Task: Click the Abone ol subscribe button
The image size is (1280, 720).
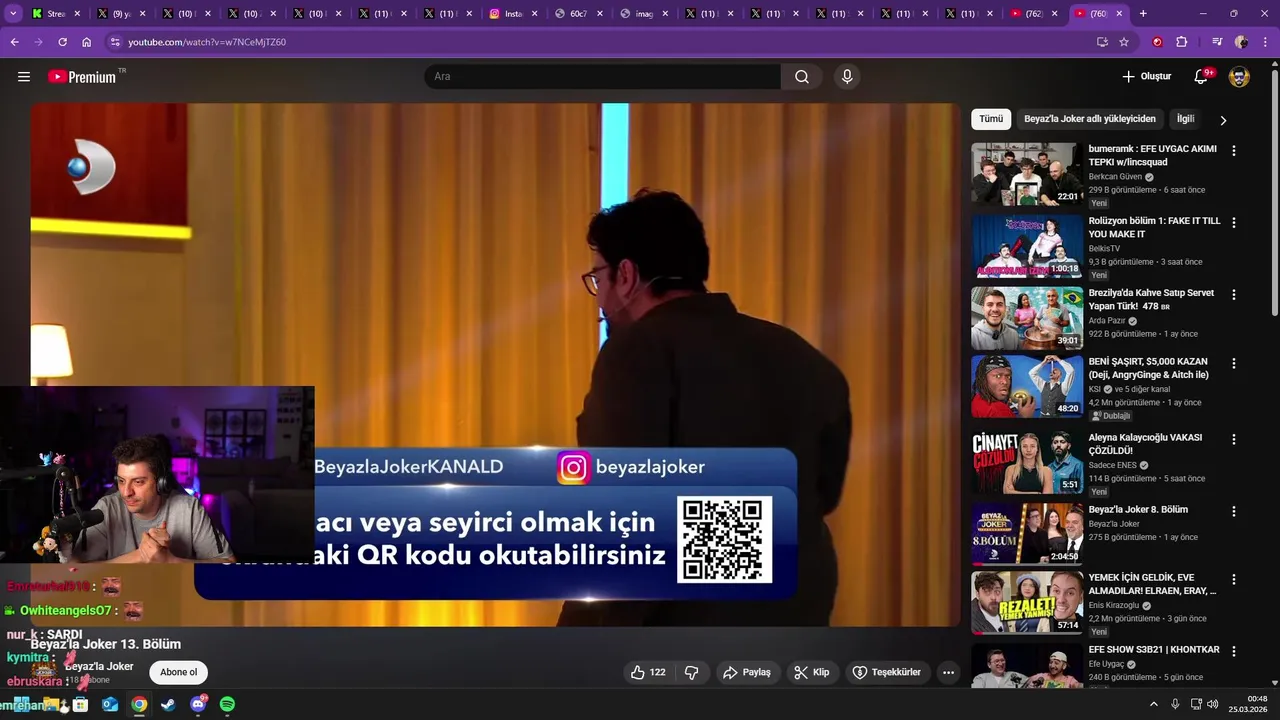Action: [x=179, y=672]
